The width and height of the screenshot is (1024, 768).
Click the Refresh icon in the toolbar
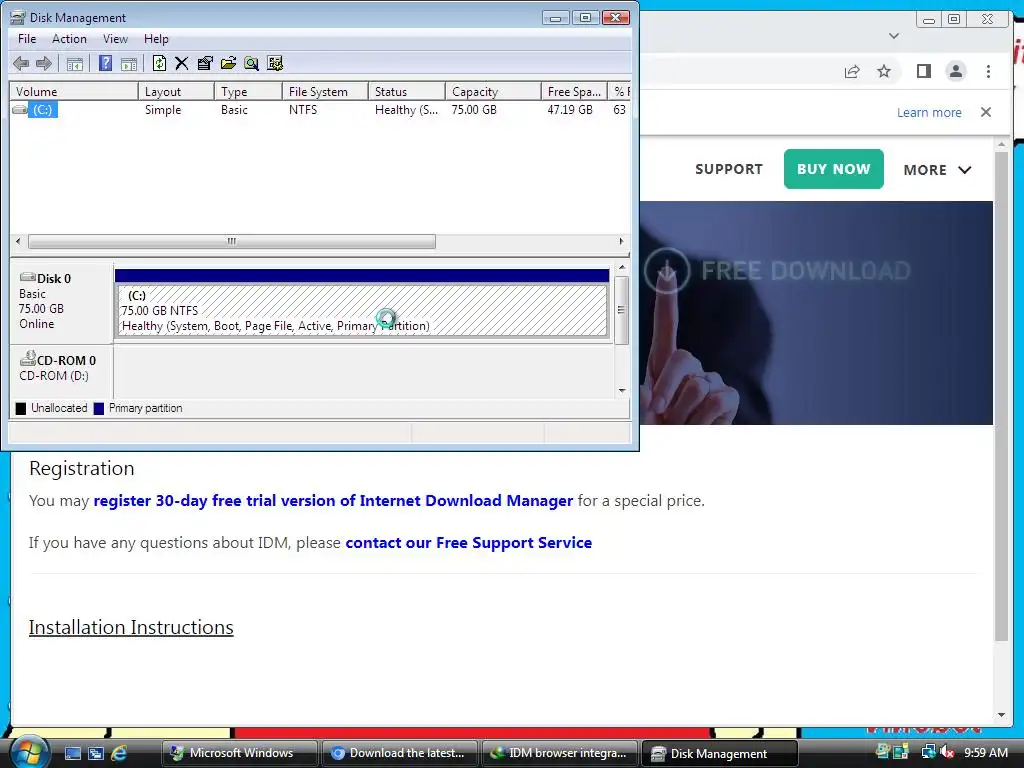click(159, 63)
